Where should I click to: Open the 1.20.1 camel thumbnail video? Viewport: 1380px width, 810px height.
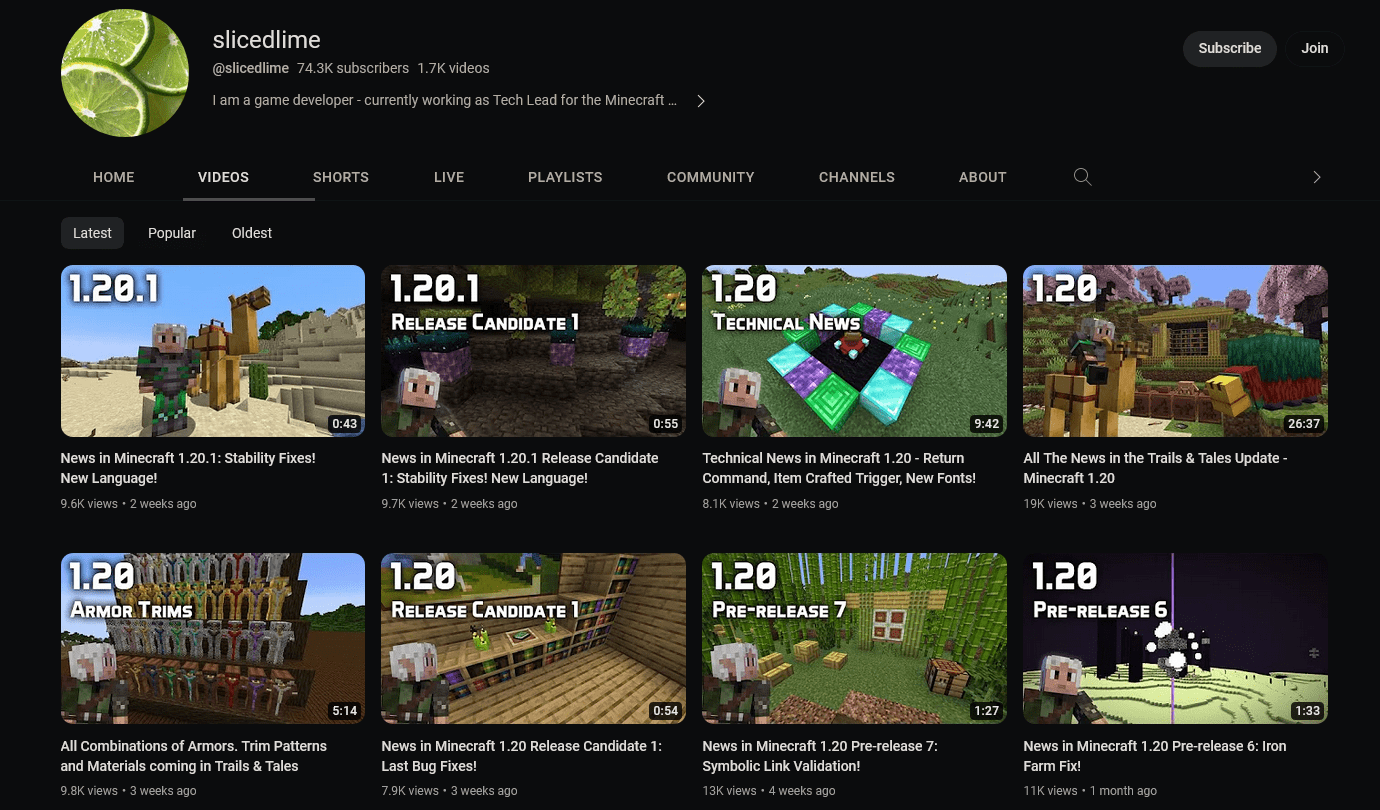pos(213,351)
